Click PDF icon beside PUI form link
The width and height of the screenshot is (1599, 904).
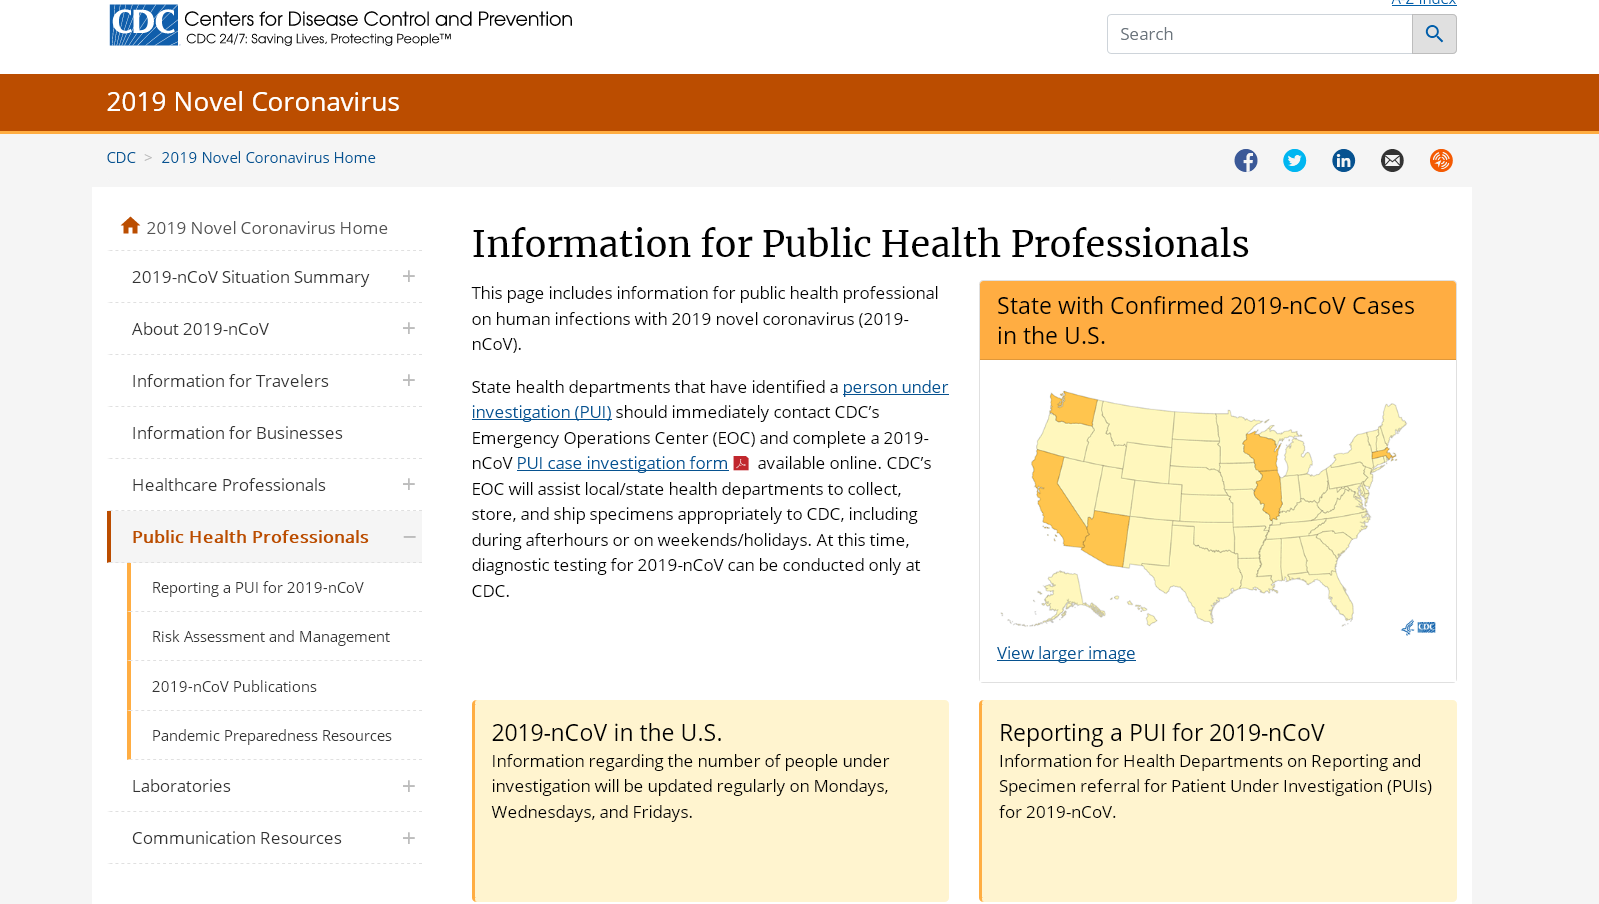pos(741,463)
